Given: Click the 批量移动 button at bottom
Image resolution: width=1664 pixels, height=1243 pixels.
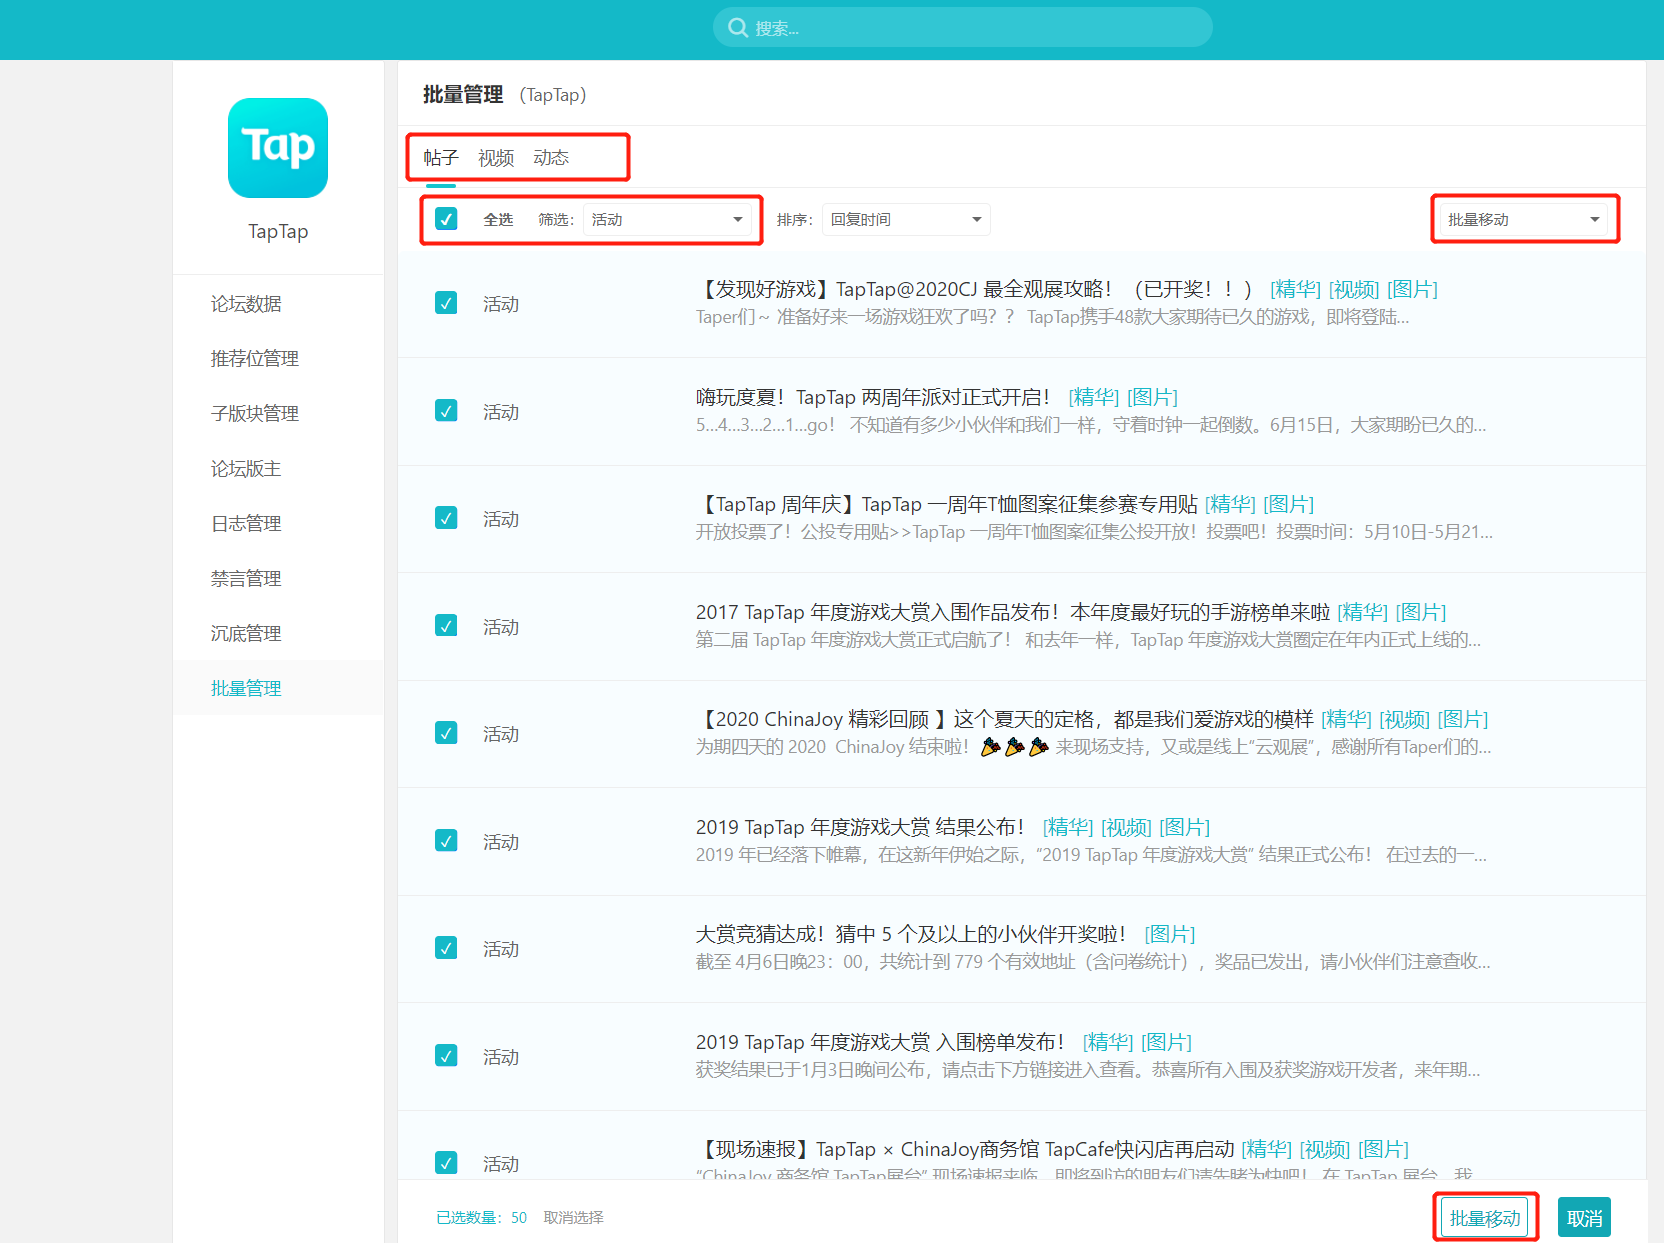Looking at the screenshot, I should [x=1485, y=1218].
